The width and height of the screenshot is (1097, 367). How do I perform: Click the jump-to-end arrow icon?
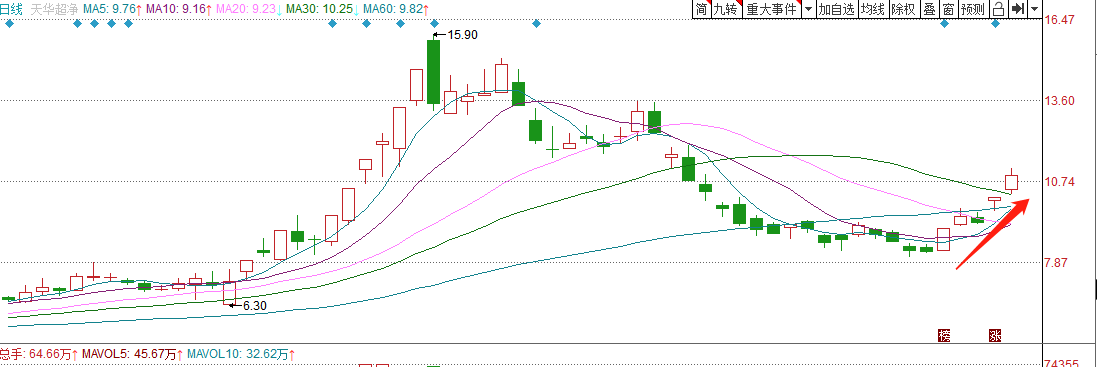click(x=1018, y=9)
